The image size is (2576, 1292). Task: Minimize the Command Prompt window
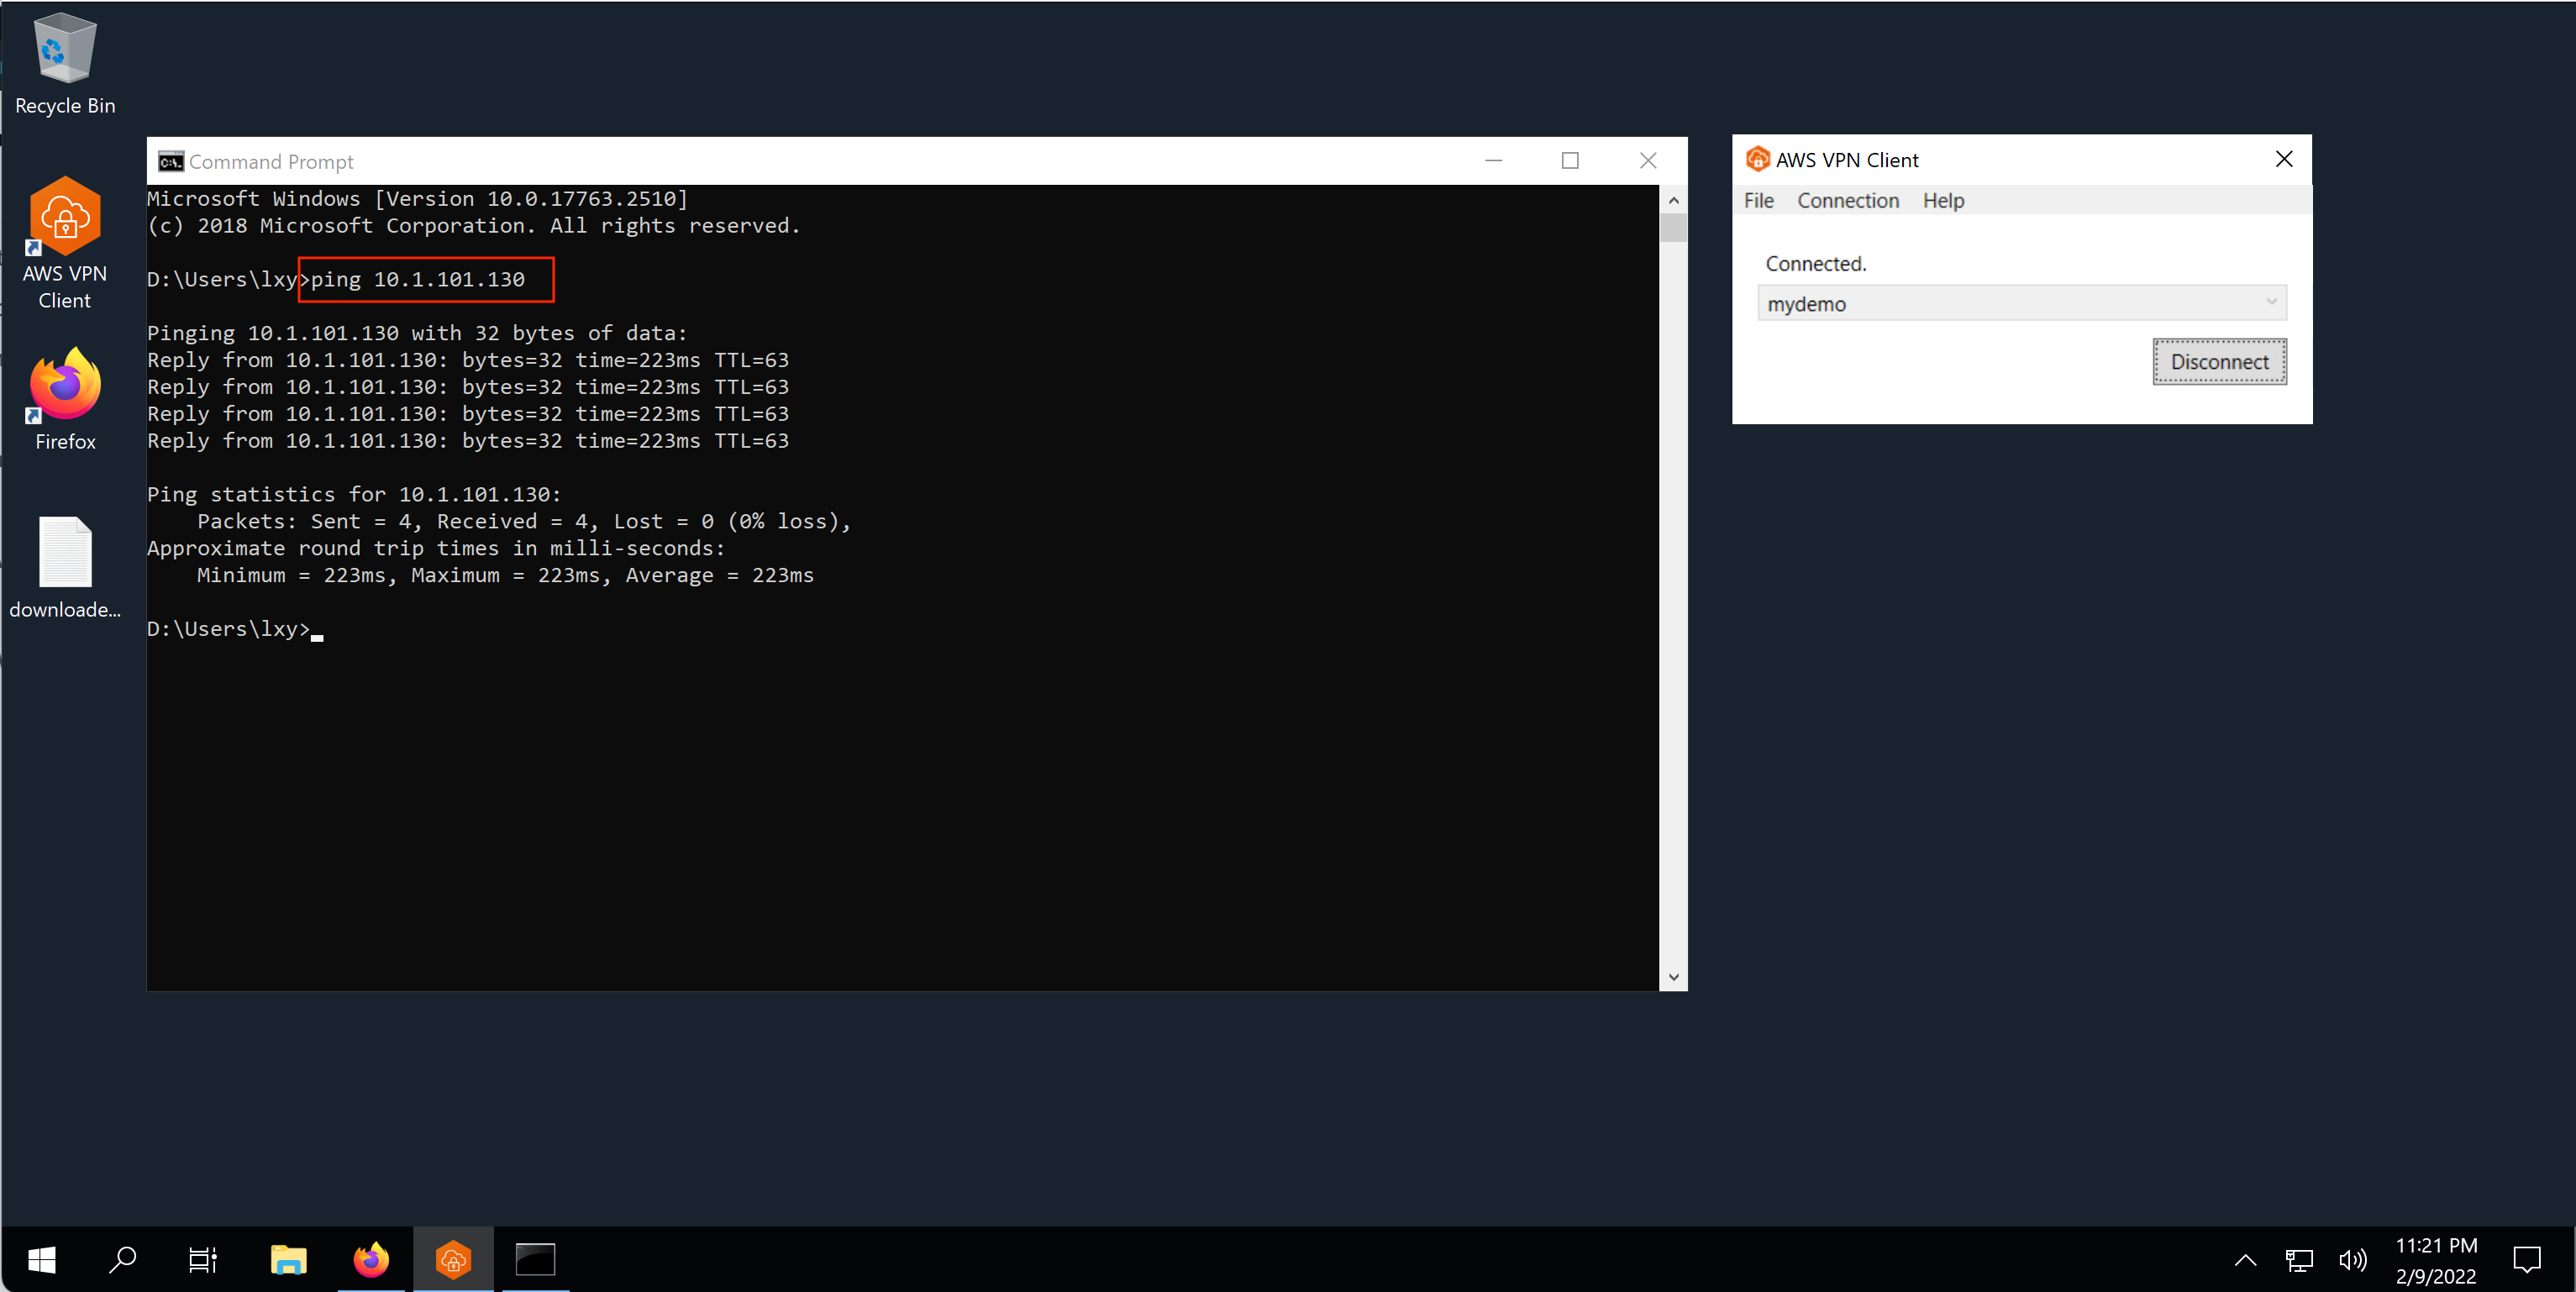[1493, 160]
